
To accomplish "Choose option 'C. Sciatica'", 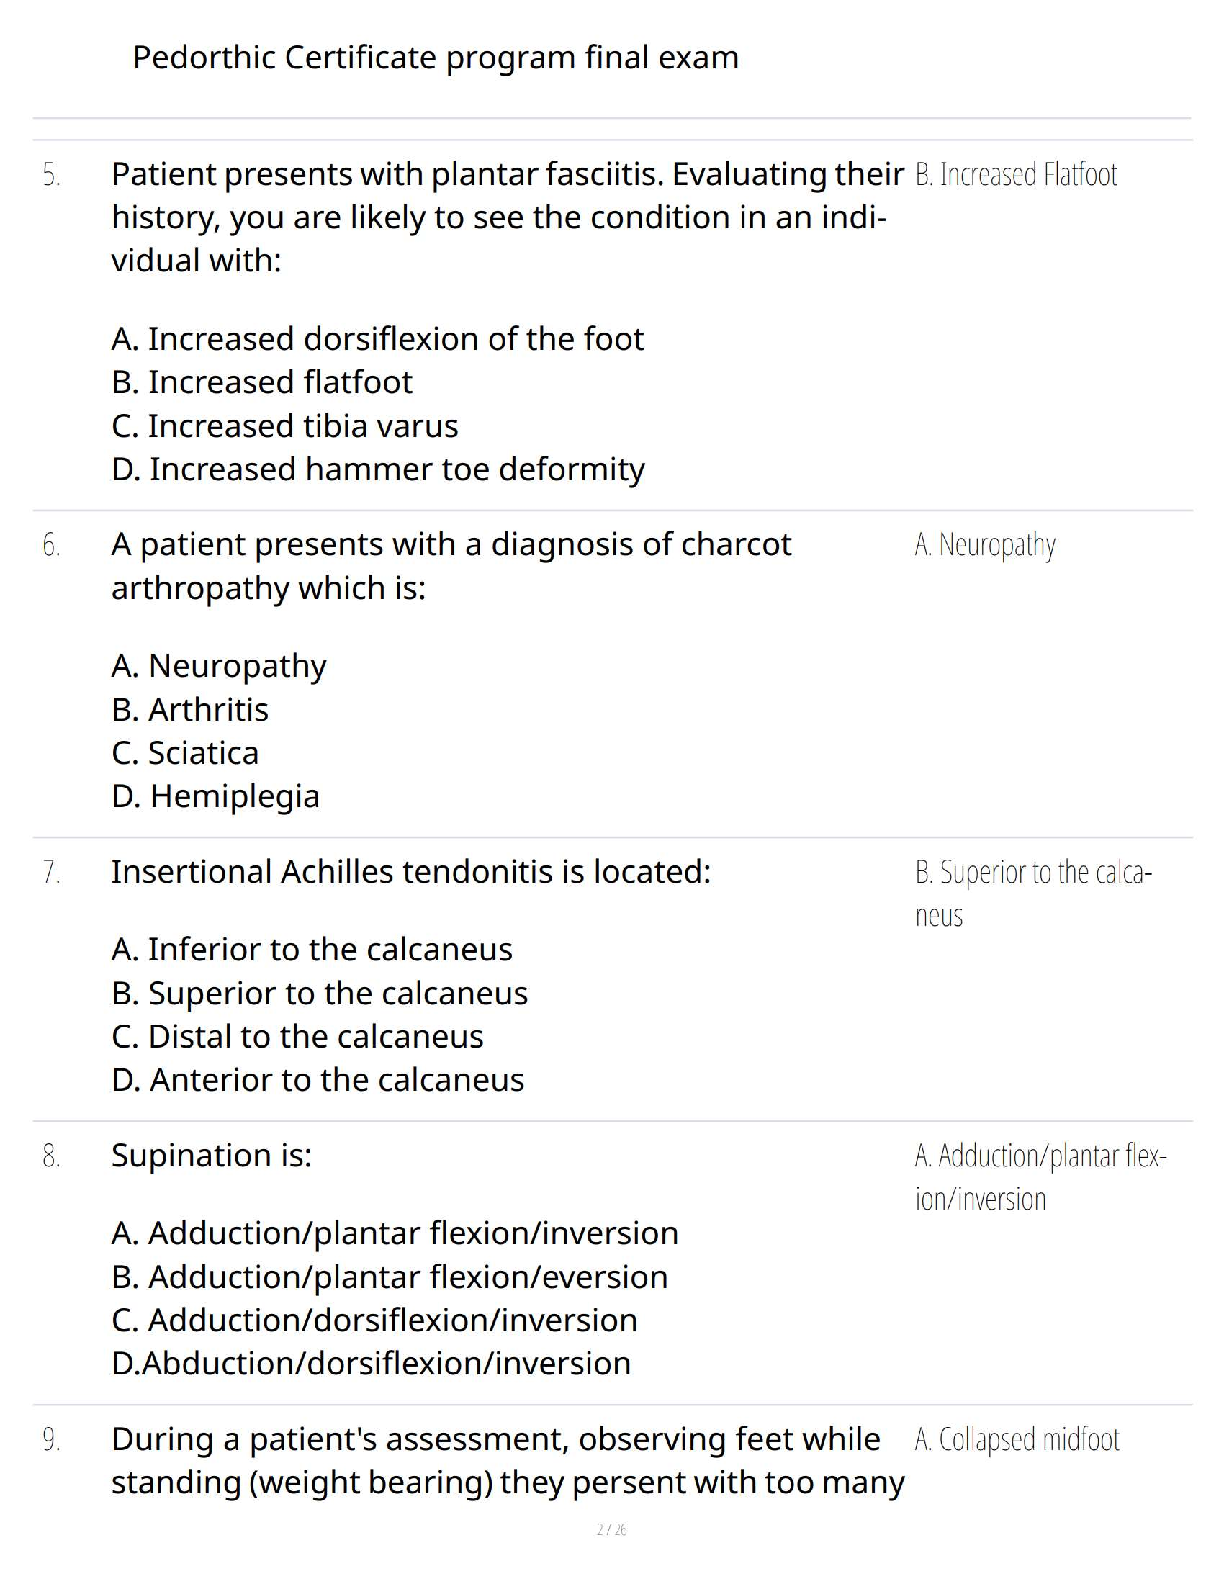I will pos(185,753).
